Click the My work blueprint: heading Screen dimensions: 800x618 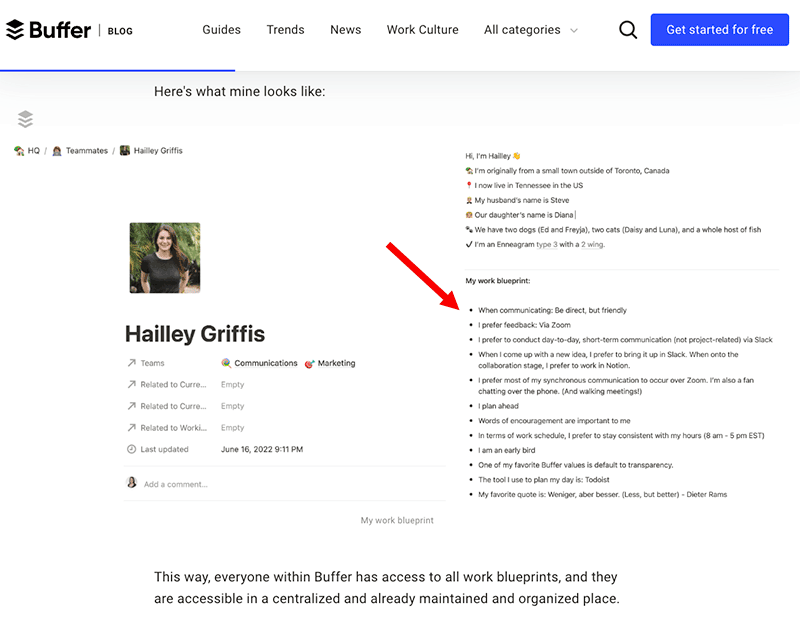coord(497,281)
